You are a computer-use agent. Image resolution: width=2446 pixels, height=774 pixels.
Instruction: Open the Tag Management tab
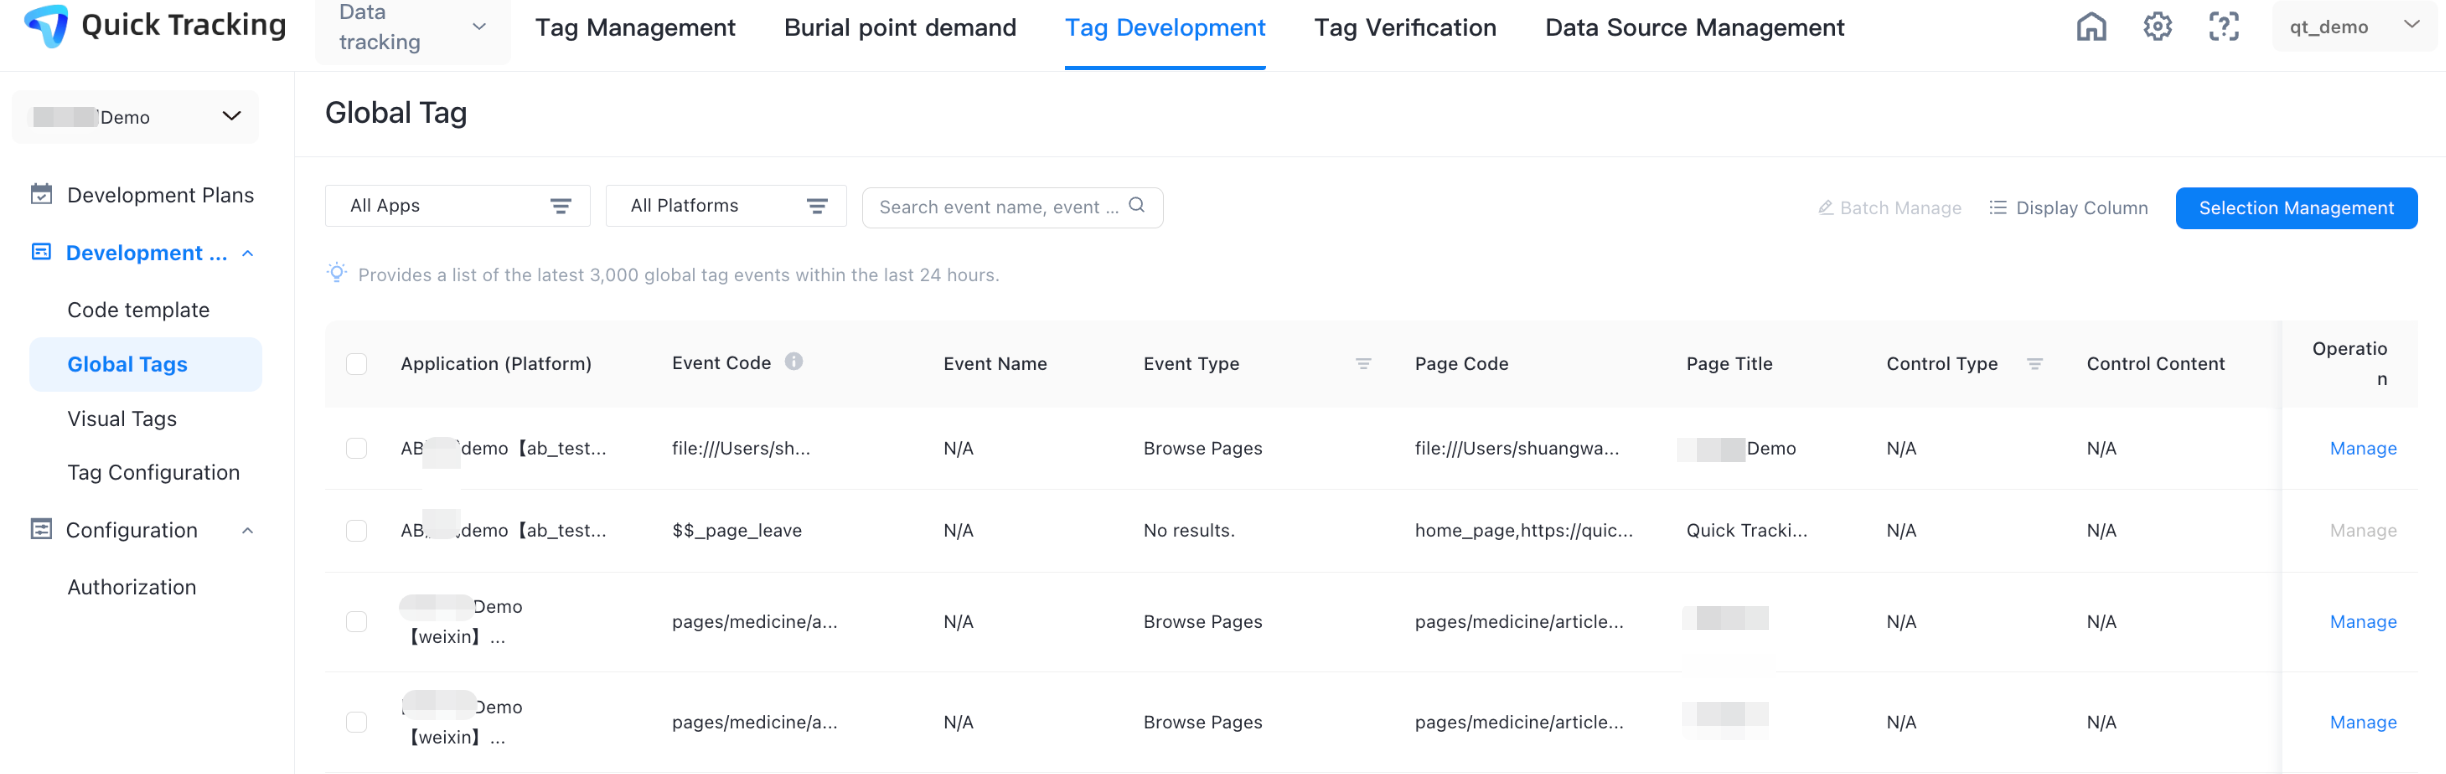point(635,28)
